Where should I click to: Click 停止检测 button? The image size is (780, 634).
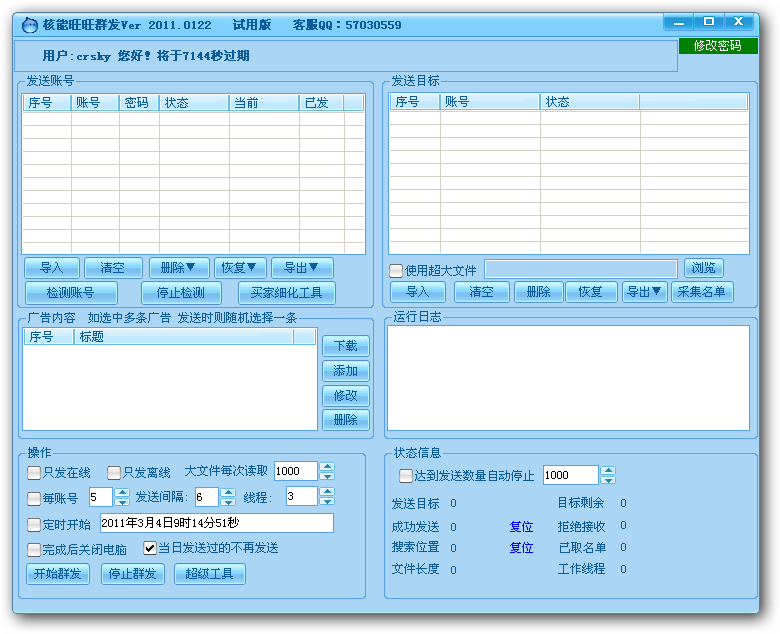181,292
